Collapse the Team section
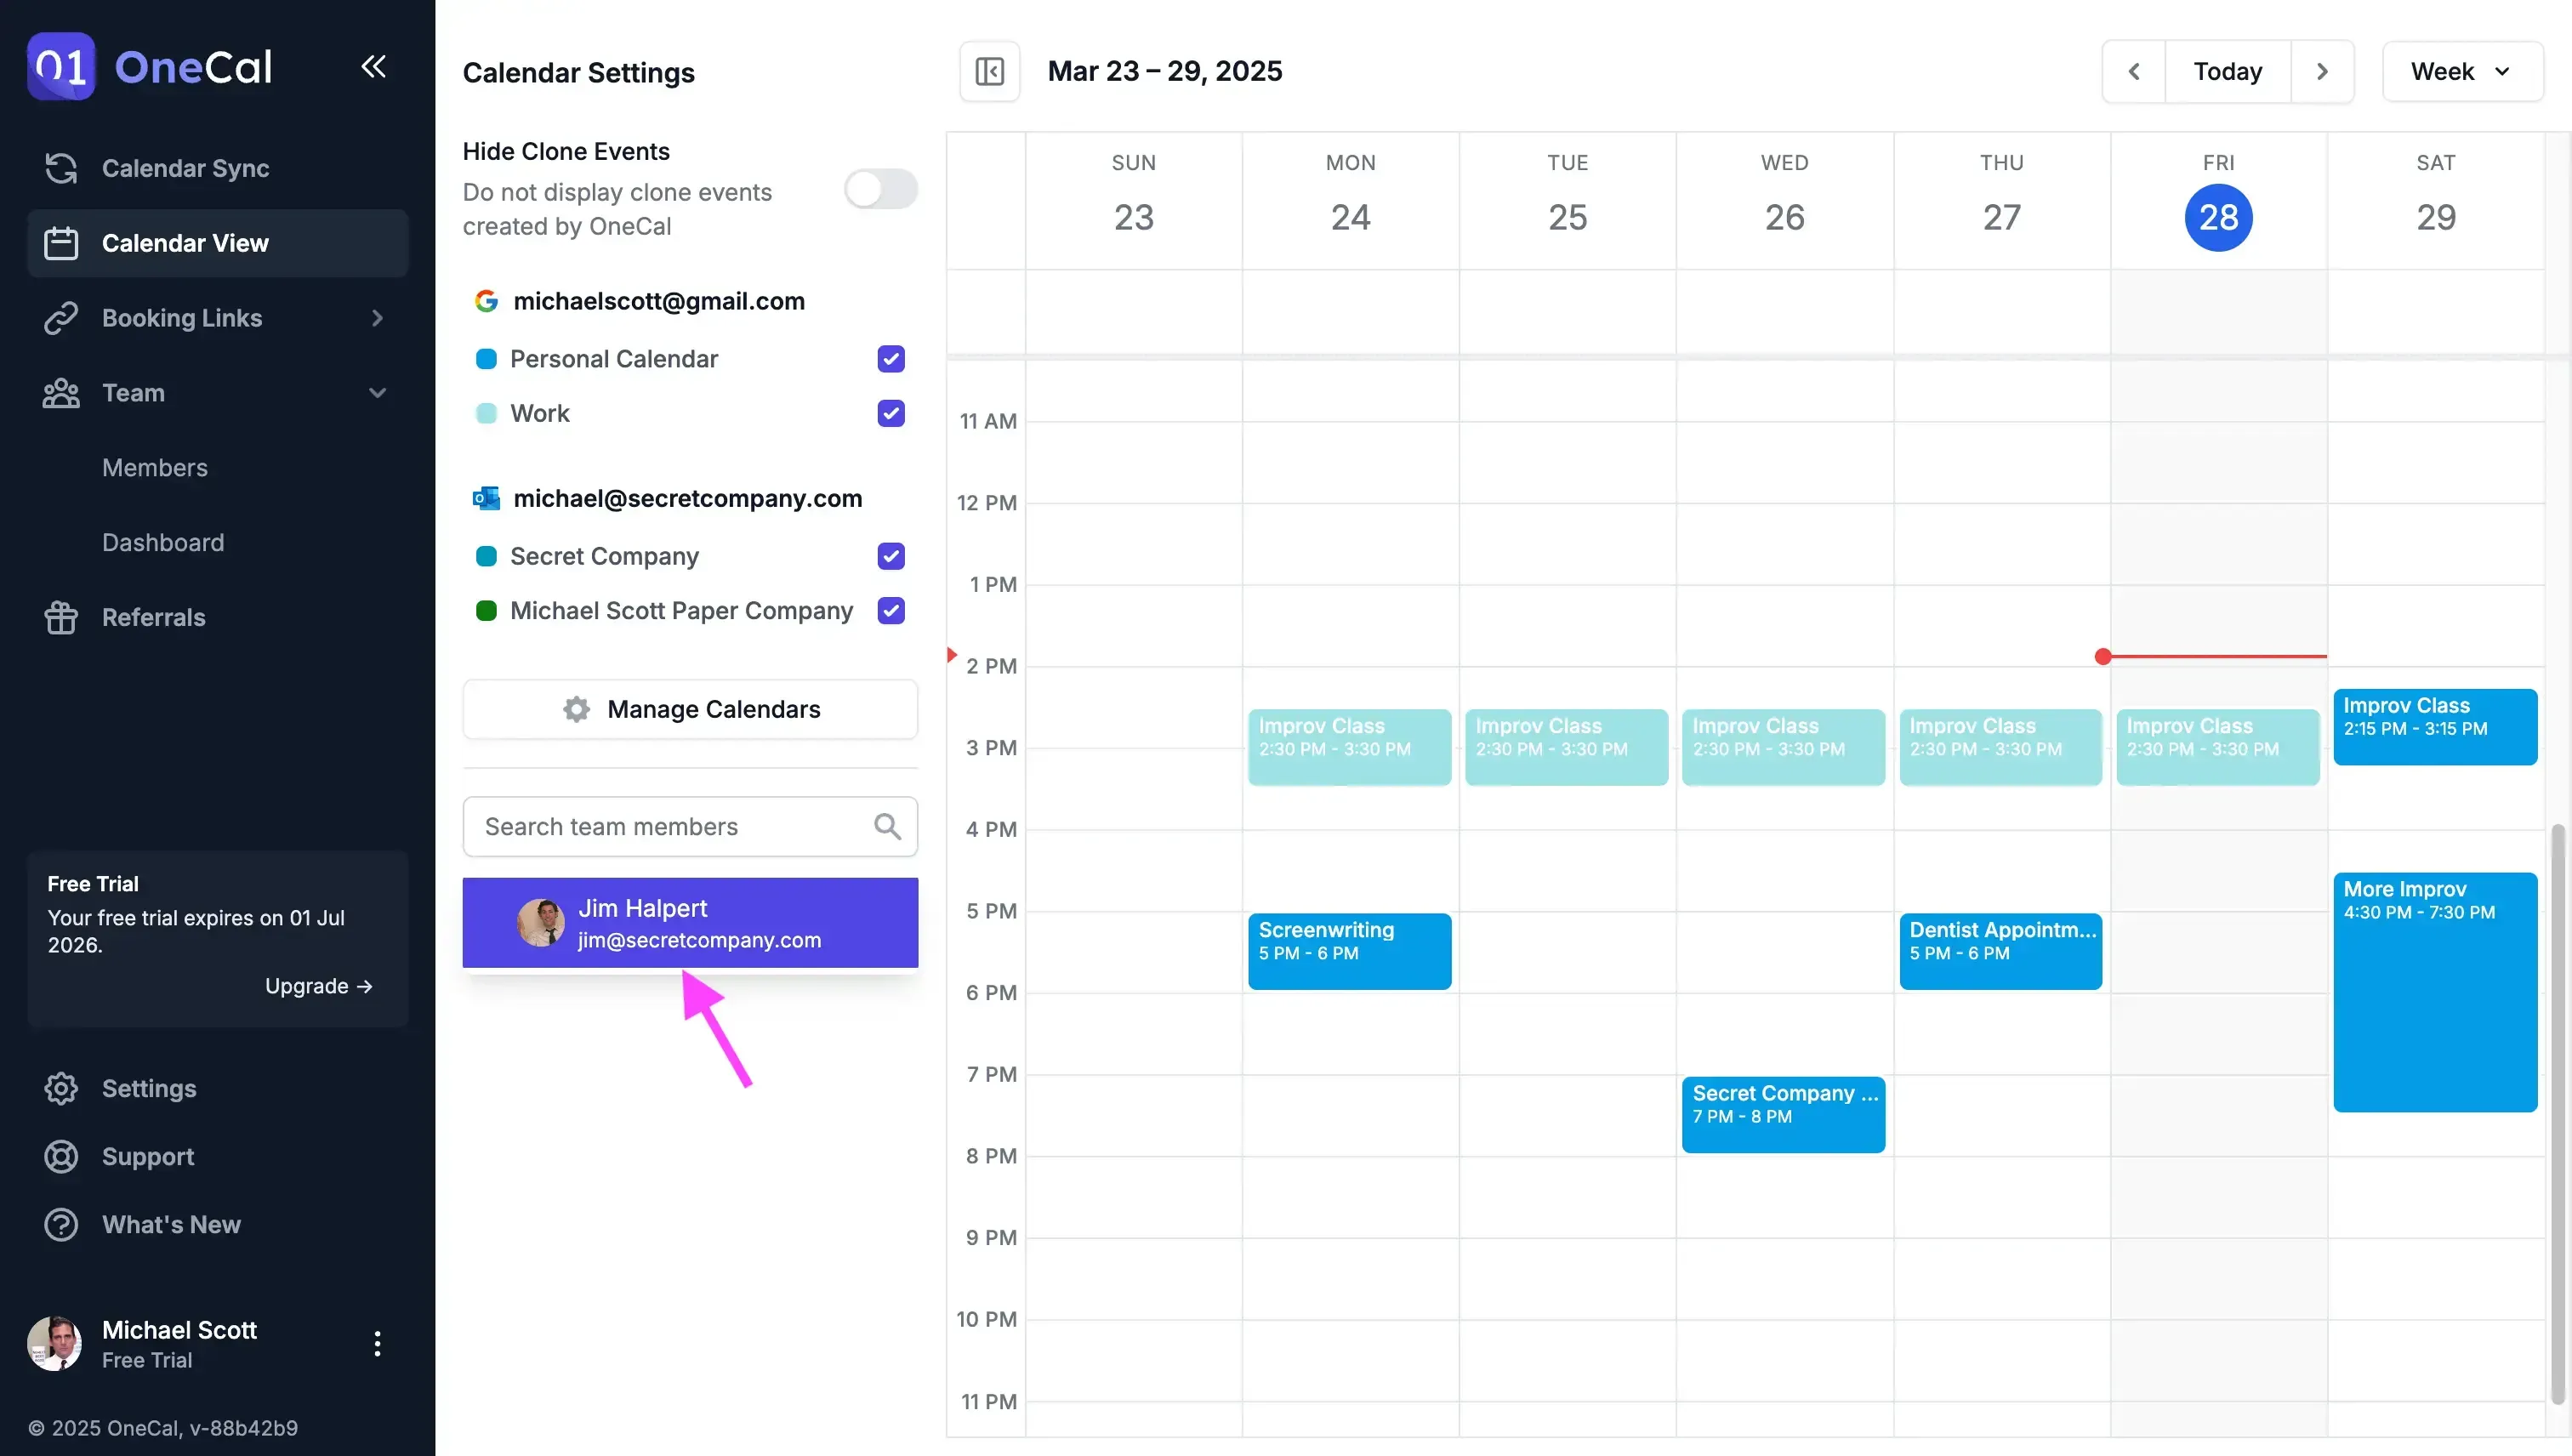2572x1456 pixels. point(377,393)
